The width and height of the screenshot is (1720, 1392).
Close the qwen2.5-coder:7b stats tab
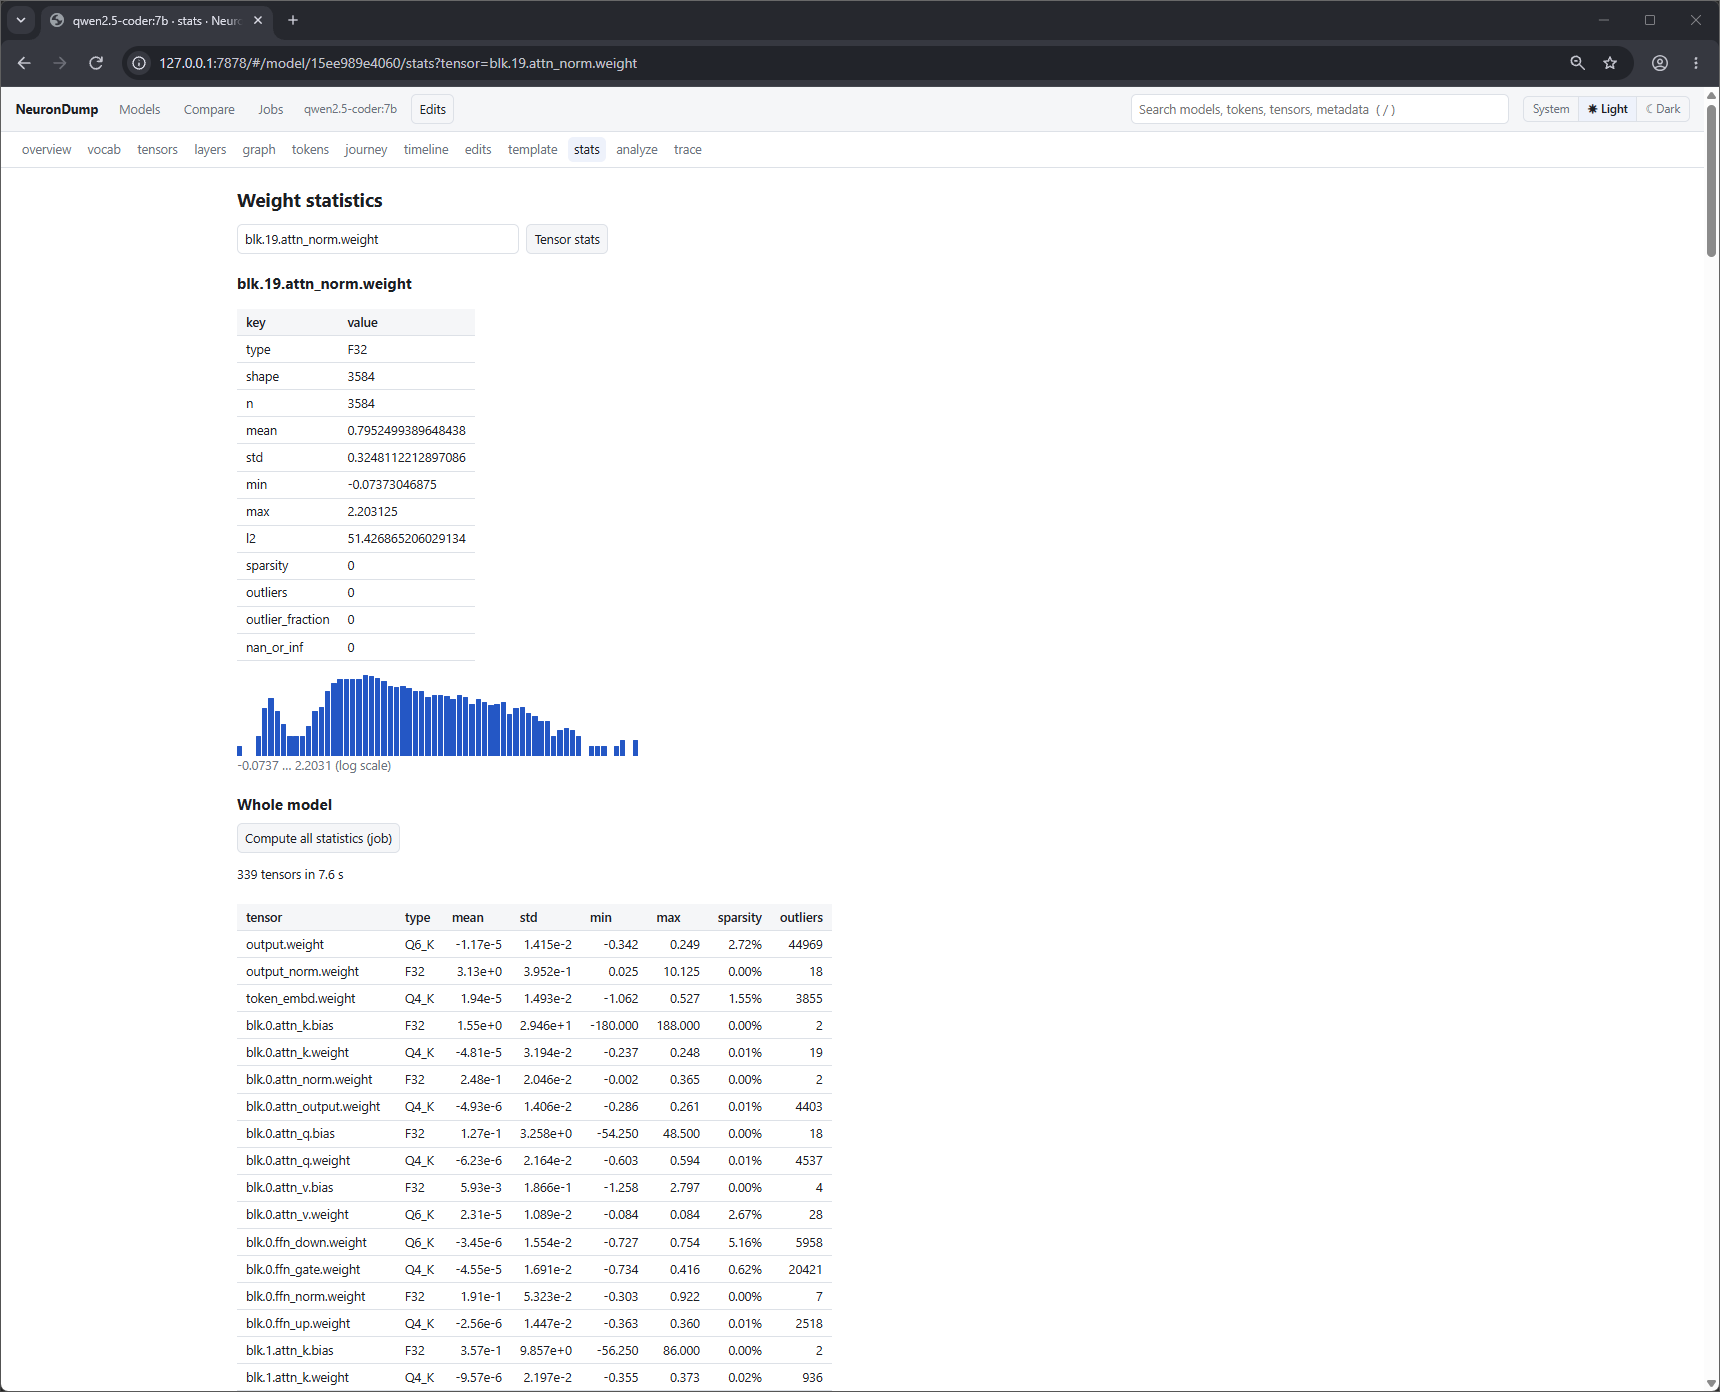click(x=258, y=20)
